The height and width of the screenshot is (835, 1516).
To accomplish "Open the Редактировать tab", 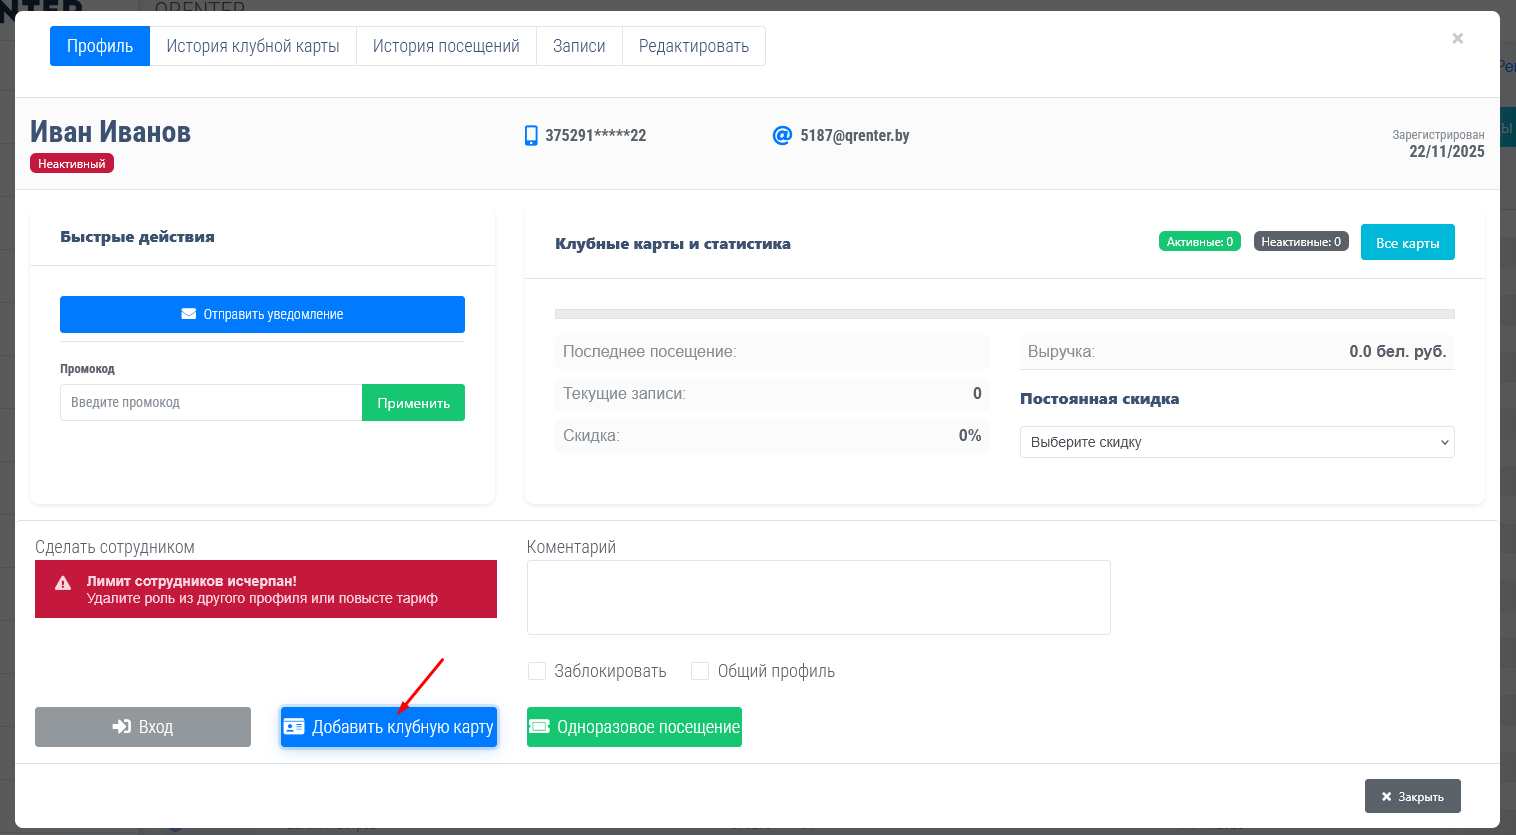I will tap(694, 46).
